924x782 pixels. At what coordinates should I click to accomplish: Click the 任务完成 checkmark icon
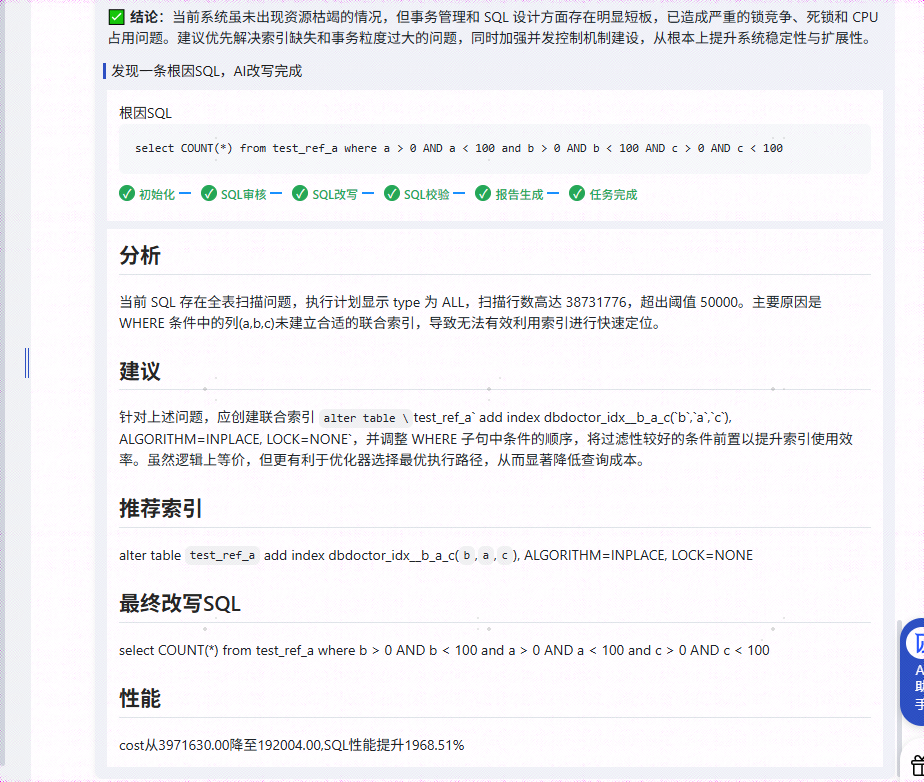578,193
